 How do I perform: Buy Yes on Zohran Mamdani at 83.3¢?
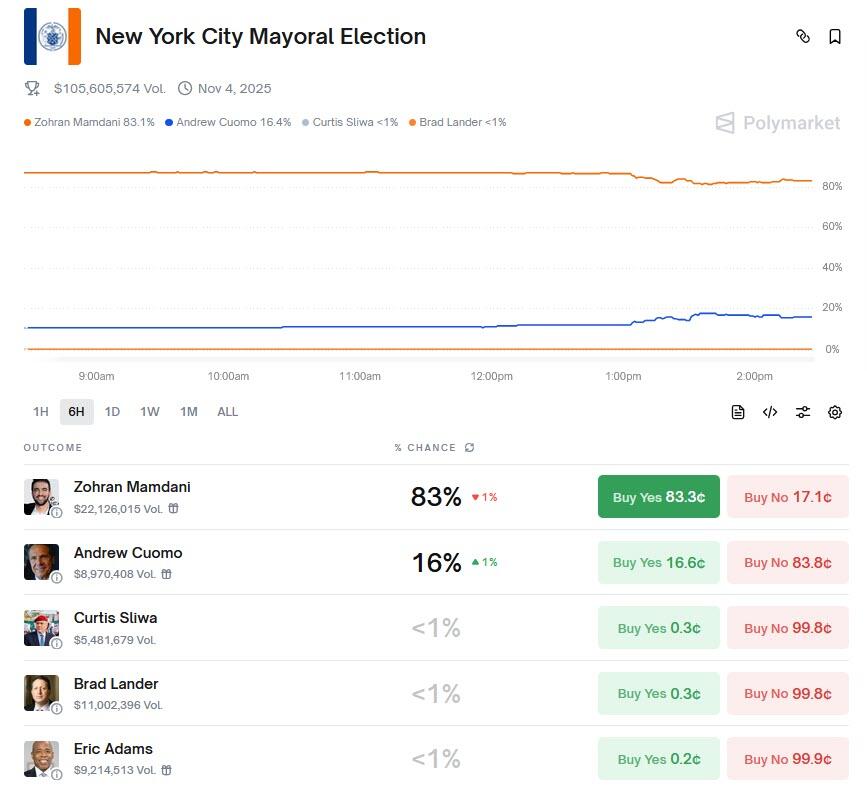tap(658, 497)
